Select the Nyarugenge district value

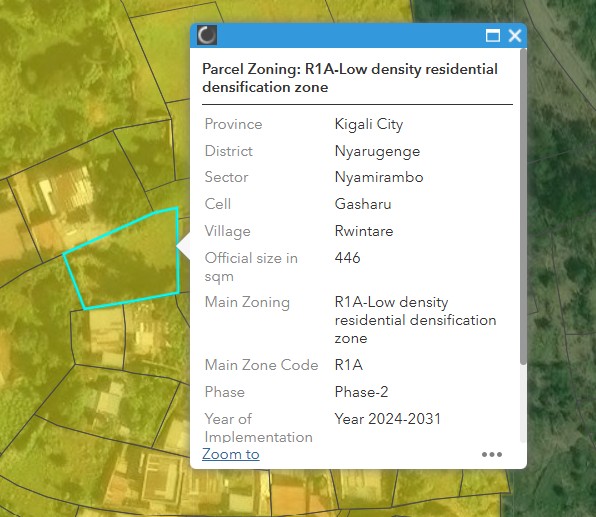pos(377,151)
